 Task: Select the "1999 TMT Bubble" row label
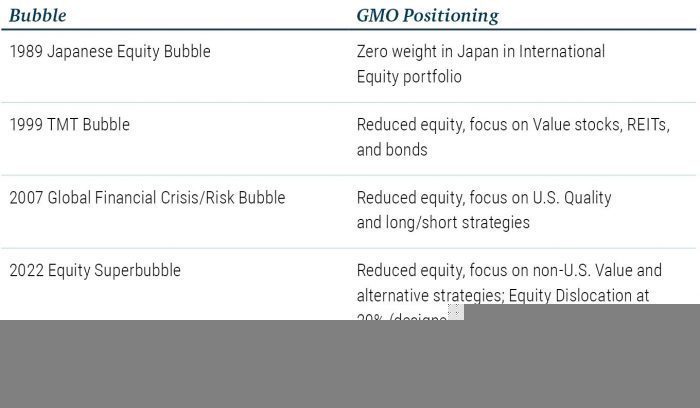pyautogui.click(x=70, y=125)
